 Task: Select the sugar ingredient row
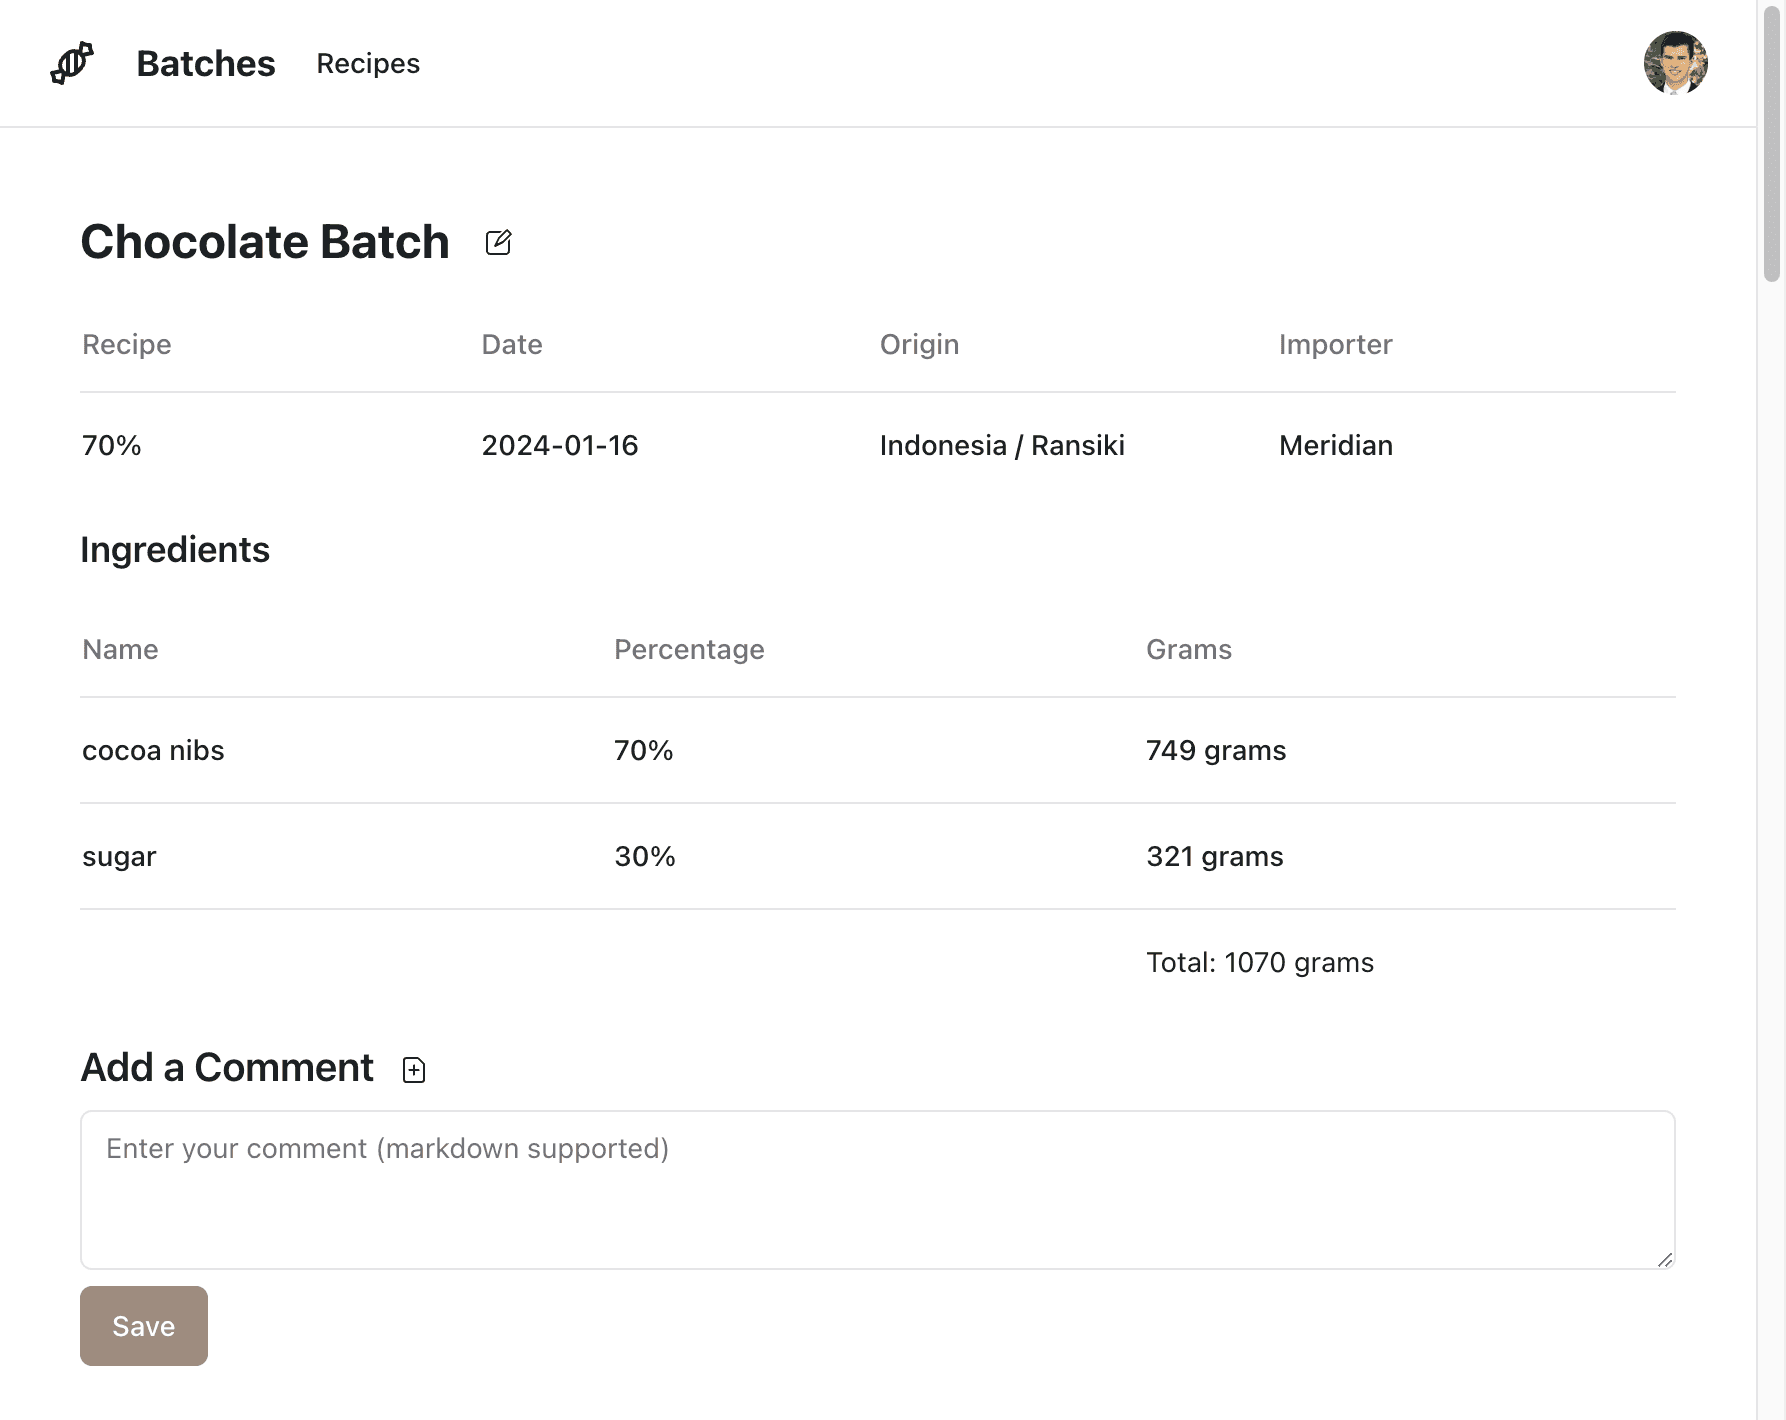pos(878,856)
